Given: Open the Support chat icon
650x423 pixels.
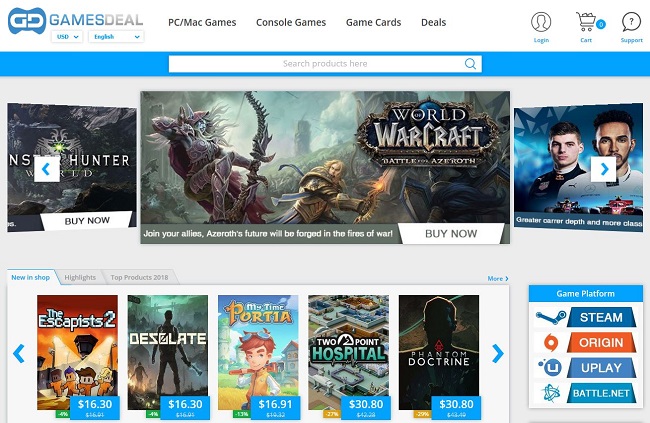Looking at the screenshot, I should [x=631, y=22].
